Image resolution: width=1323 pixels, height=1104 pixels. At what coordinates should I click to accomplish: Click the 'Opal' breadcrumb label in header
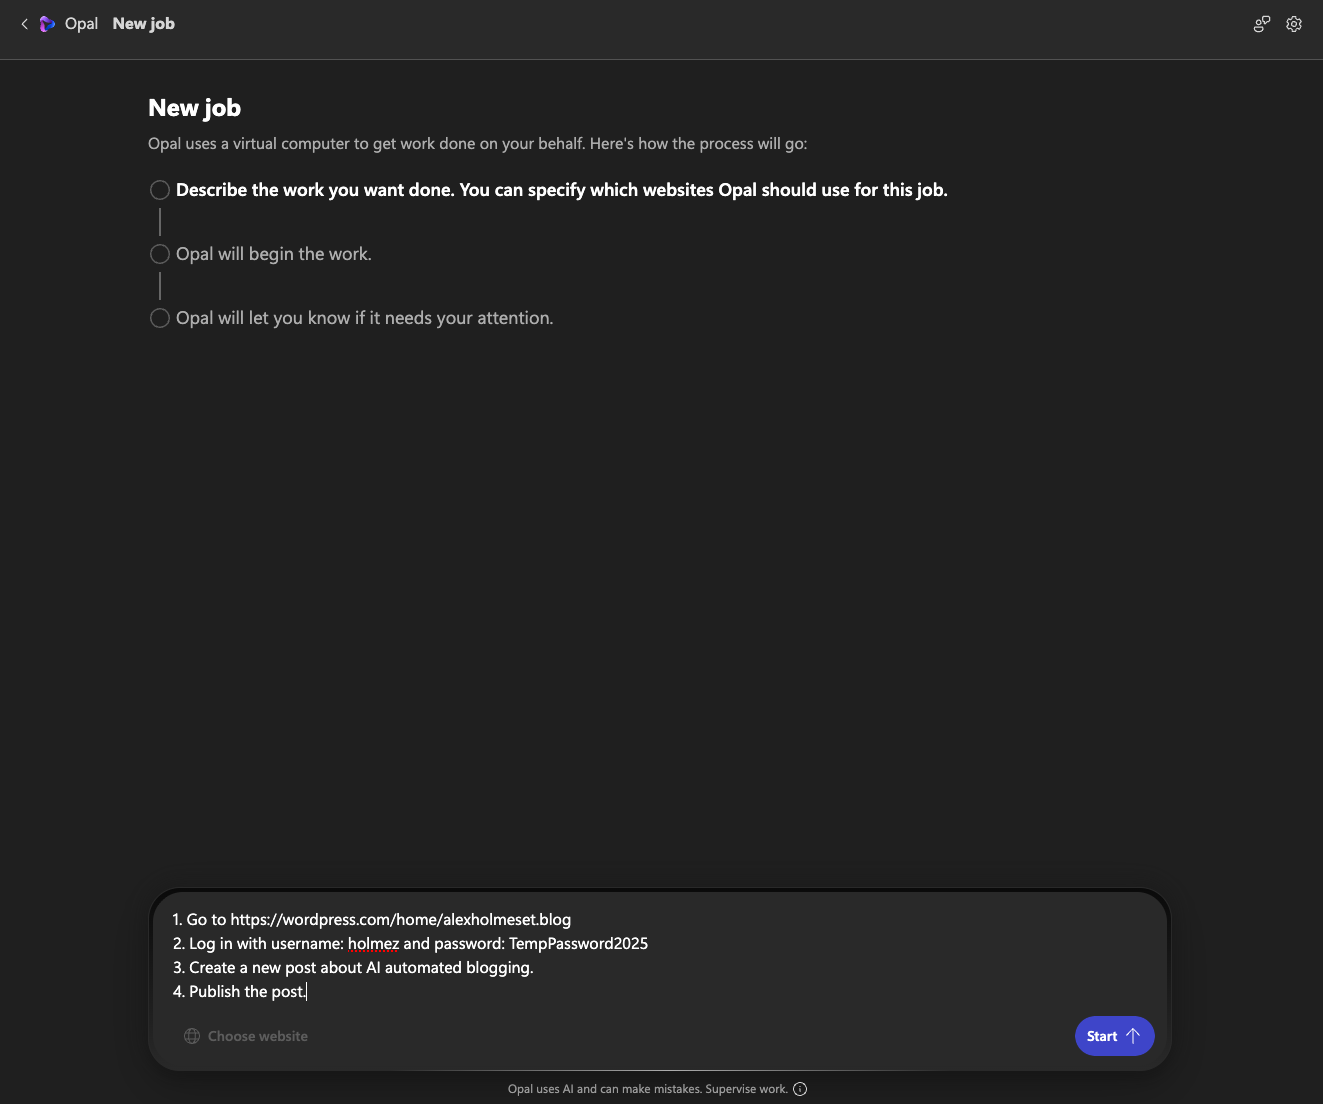pyautogui.click(x=81, y=24)
